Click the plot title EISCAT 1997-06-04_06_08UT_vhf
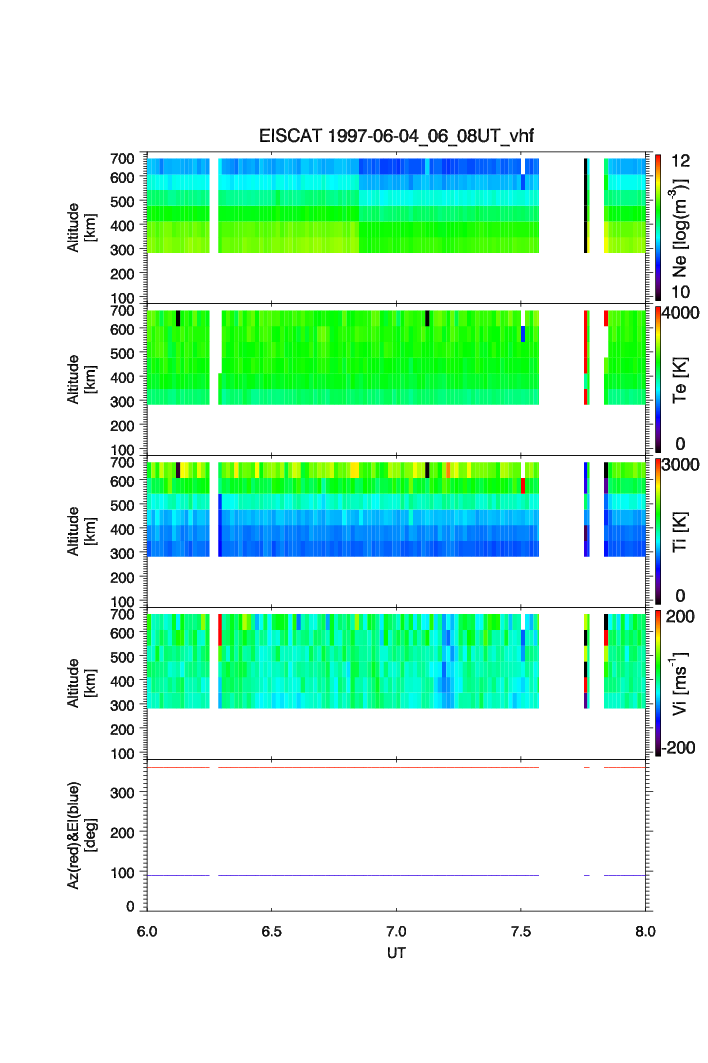708x1063 pixels. [x=396, y=136]
